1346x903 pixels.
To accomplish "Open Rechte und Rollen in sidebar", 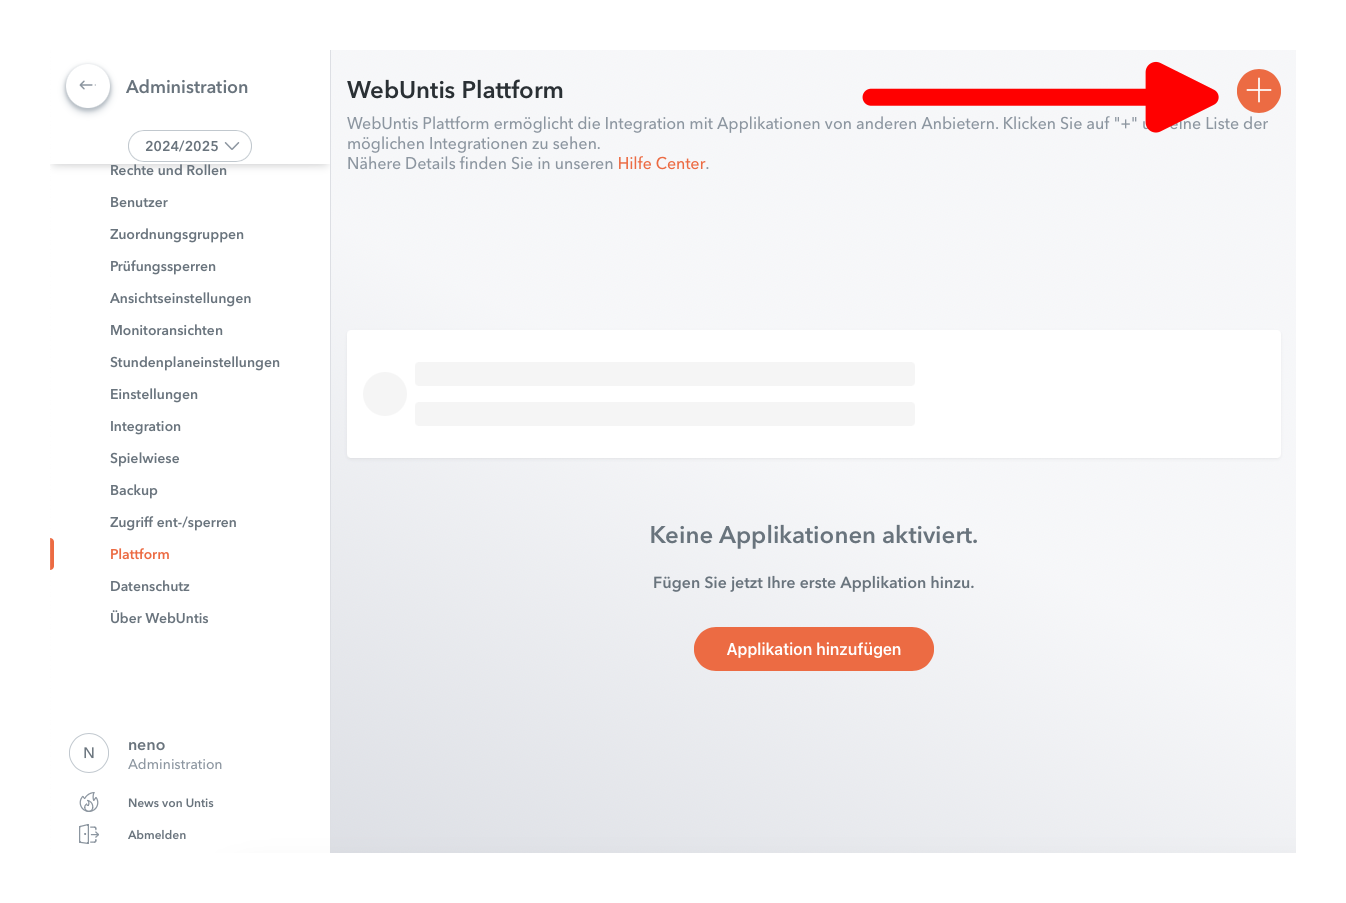I will (x=168, y=170).
